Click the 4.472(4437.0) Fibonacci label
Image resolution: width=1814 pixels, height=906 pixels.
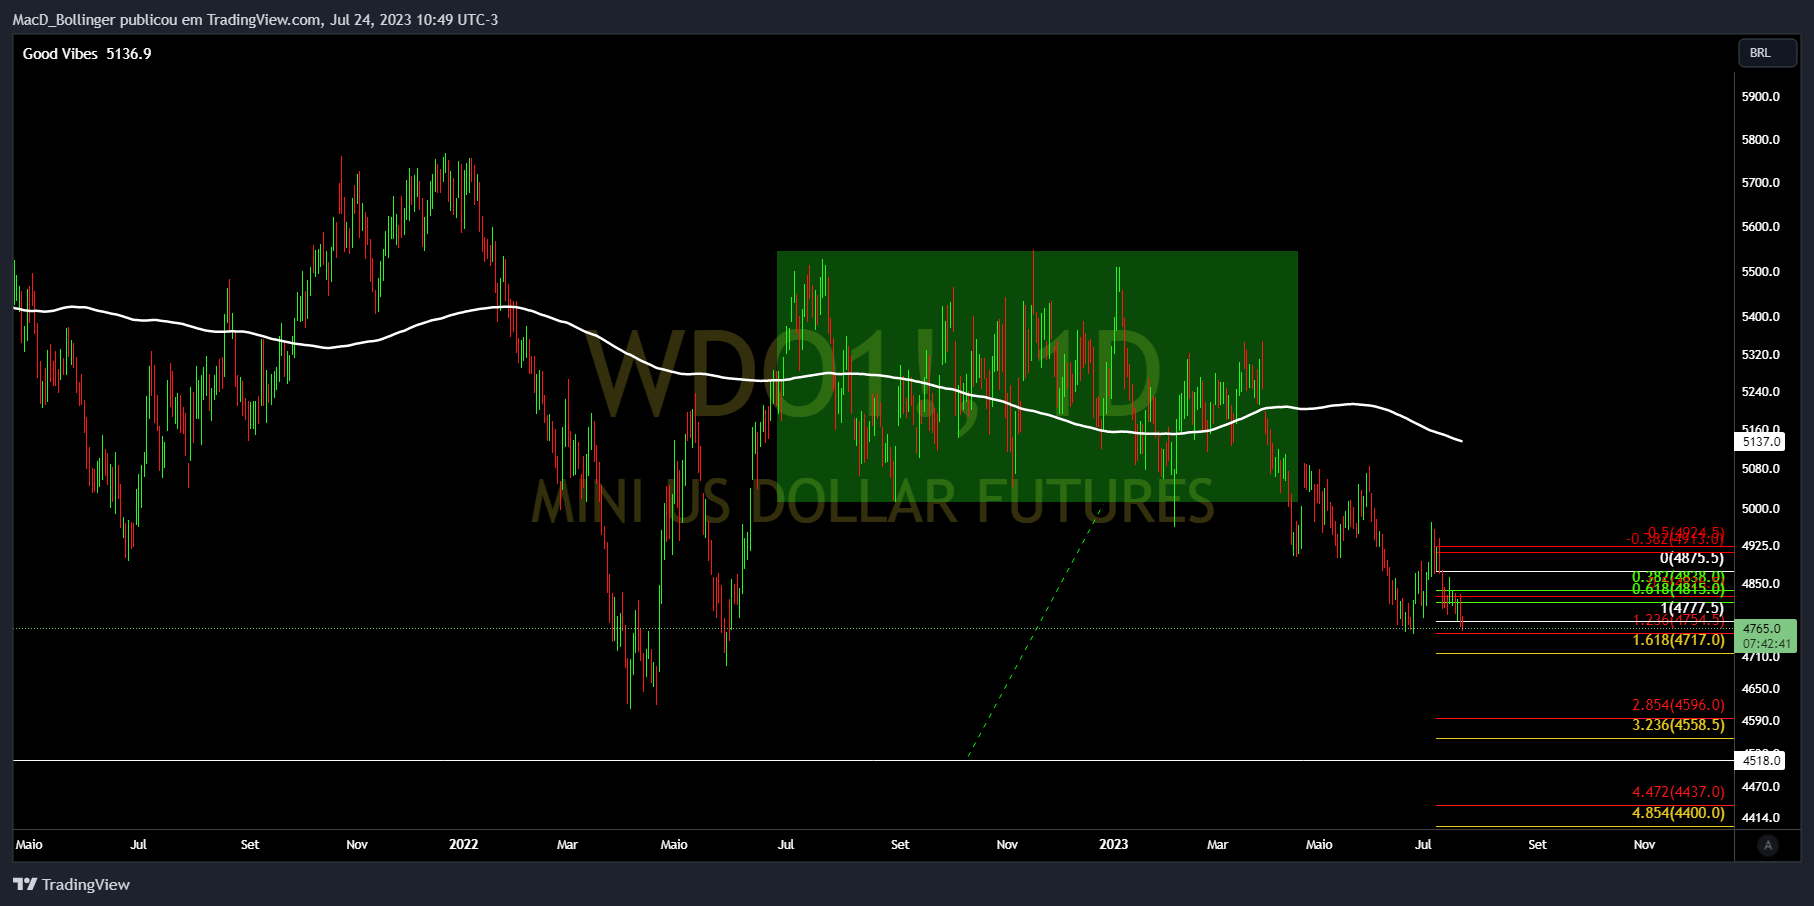pyautogui.click(x=1678, y=792)
